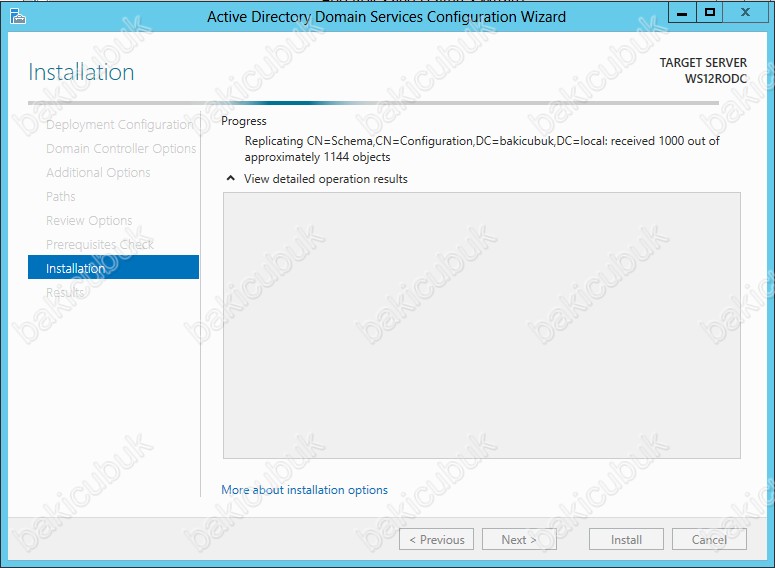Select Review Options step

tap(89, 220)
